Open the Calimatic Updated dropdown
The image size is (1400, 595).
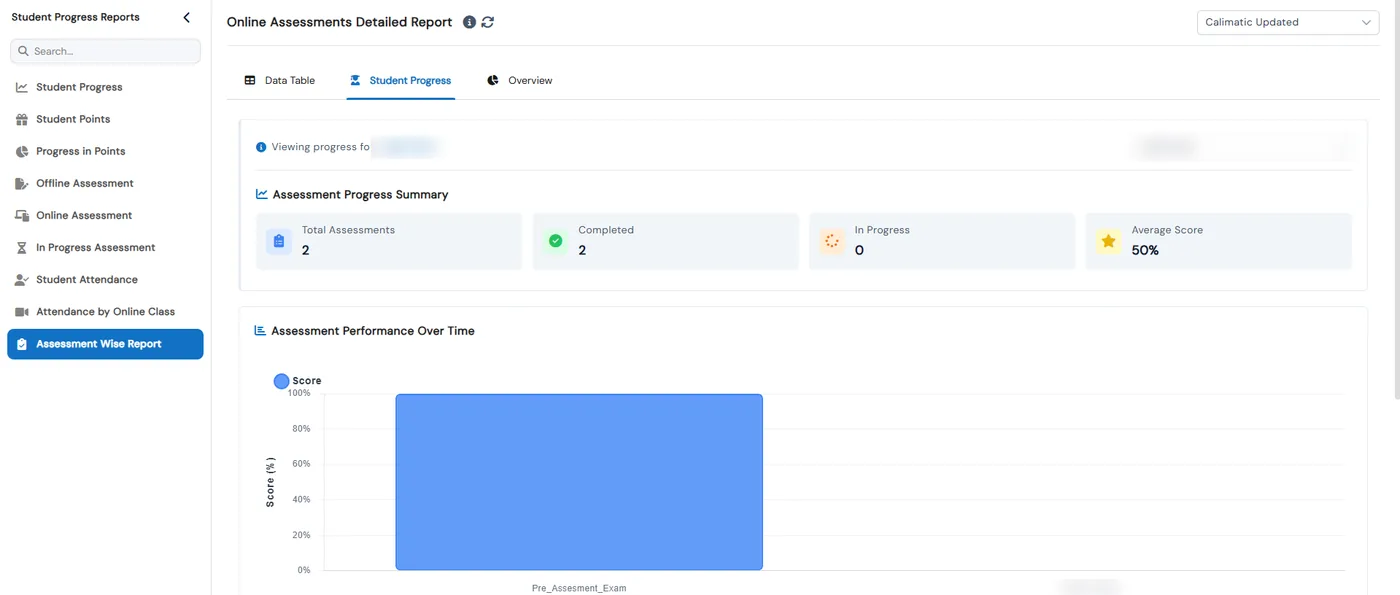click(1288, 22)
